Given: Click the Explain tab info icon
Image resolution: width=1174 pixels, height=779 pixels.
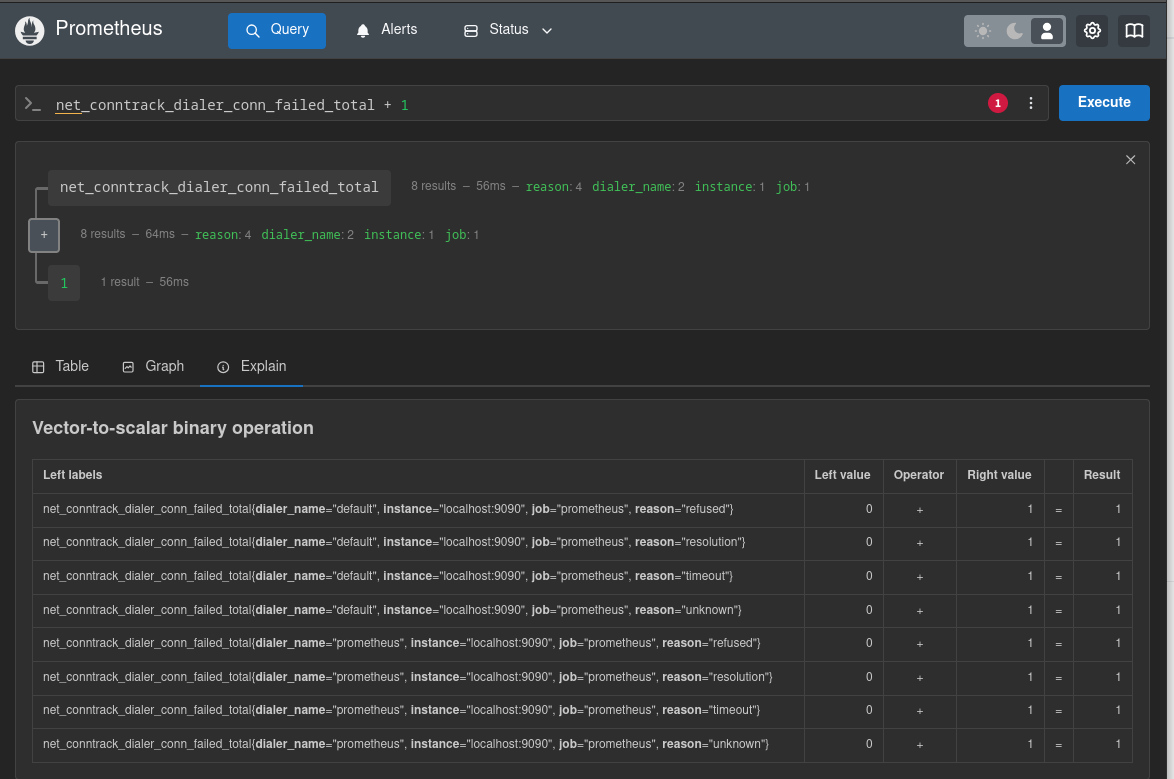Looking at the screenshot, I should 223,367.
